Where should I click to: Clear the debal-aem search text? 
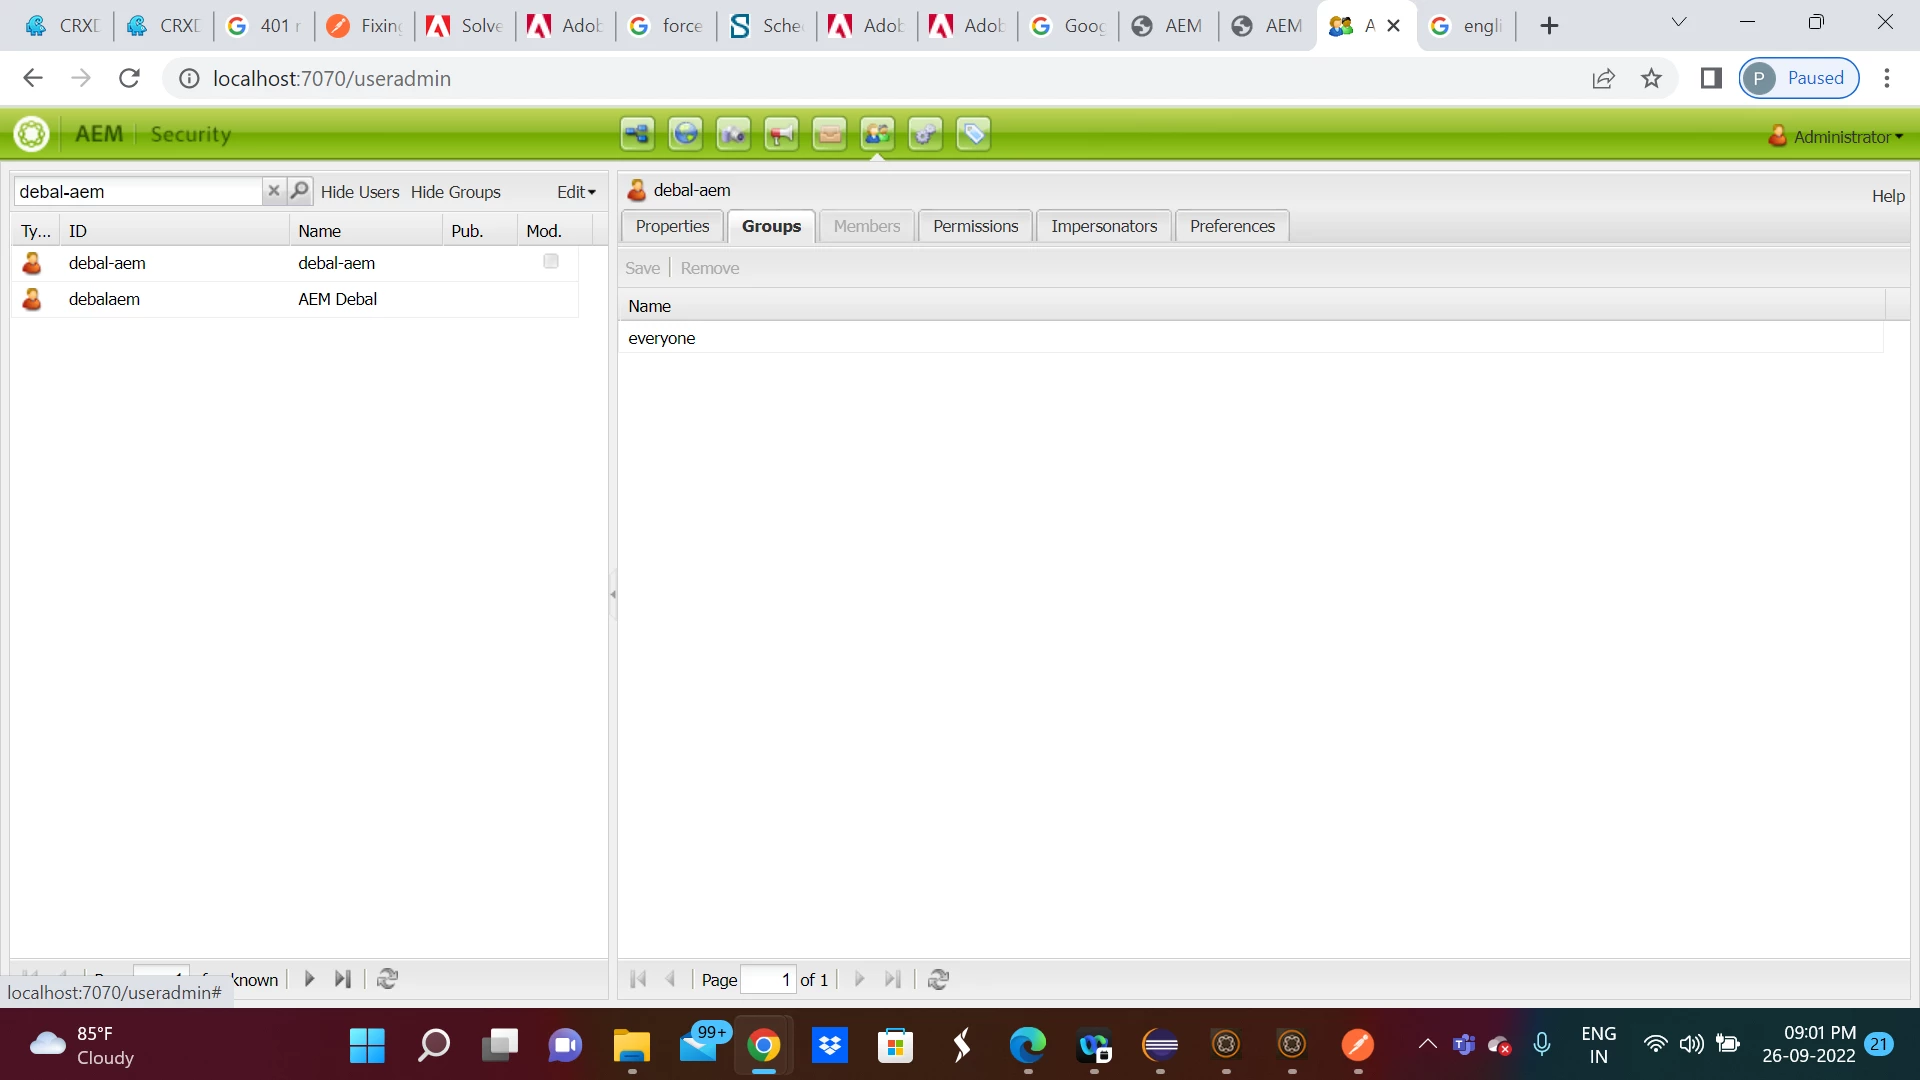(273, 191)
